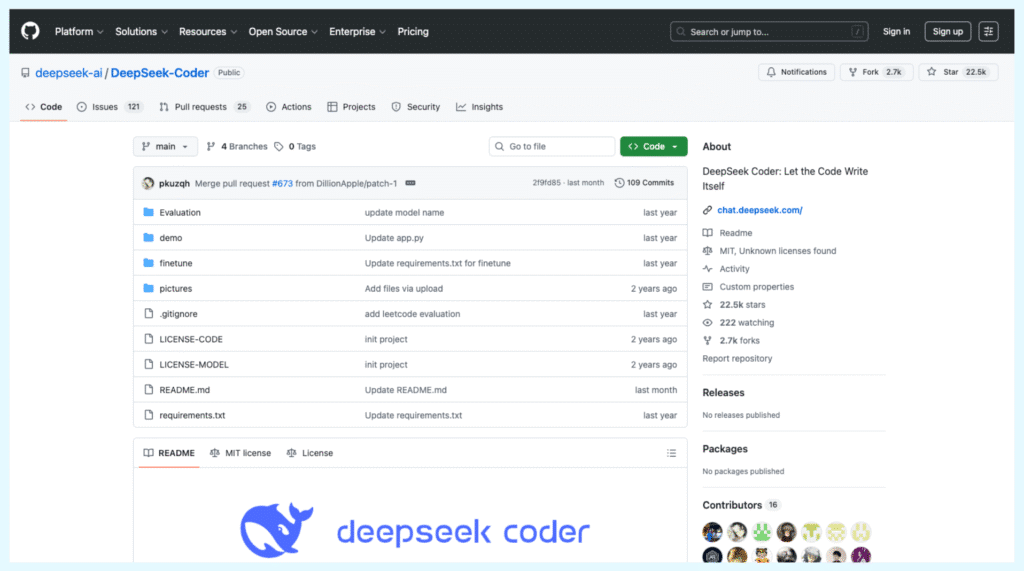Switch to the Actions tab
The height and width of the screenshot is (571, 1024).
click(289, 106)
